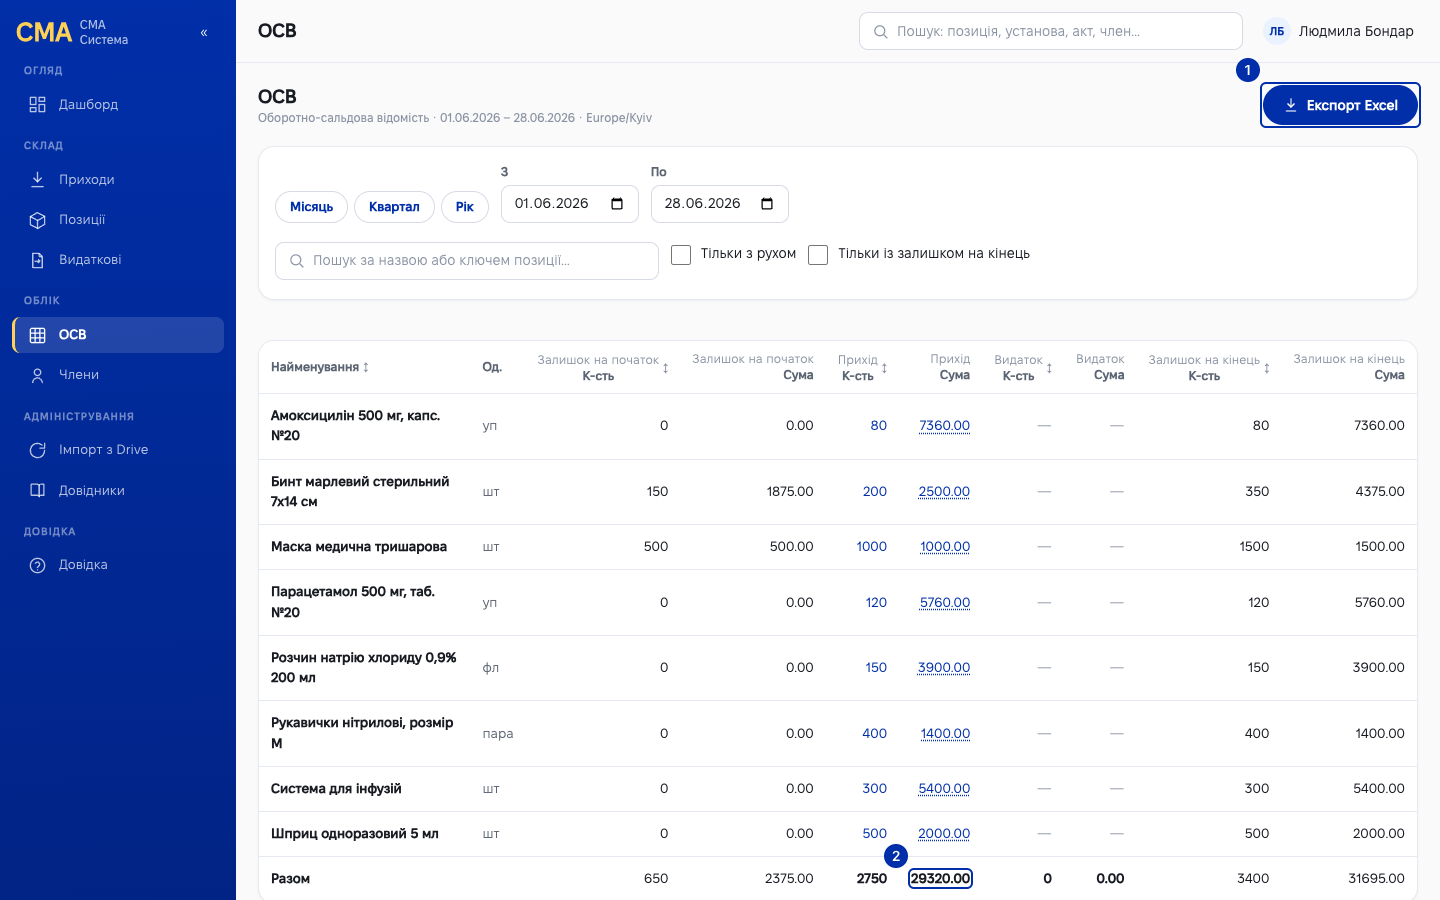The height and width of the screenshot is (900, 1440).
Task: Export the report with Експорт Excel
Action: click(x=1340, y=105)
